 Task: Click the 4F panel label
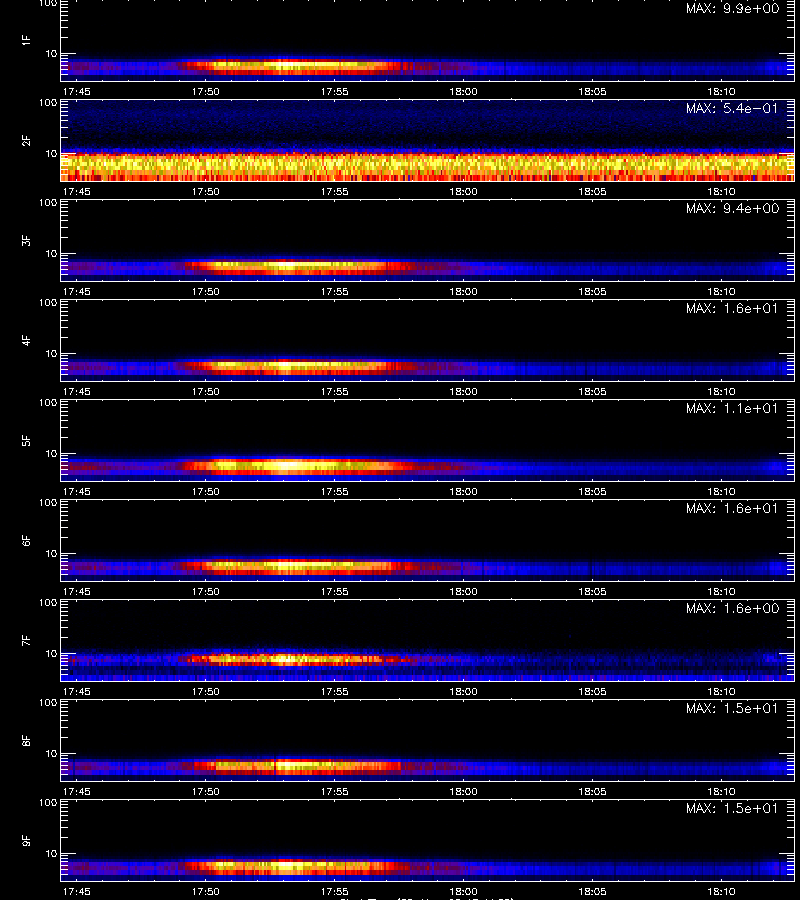point(26,340)
